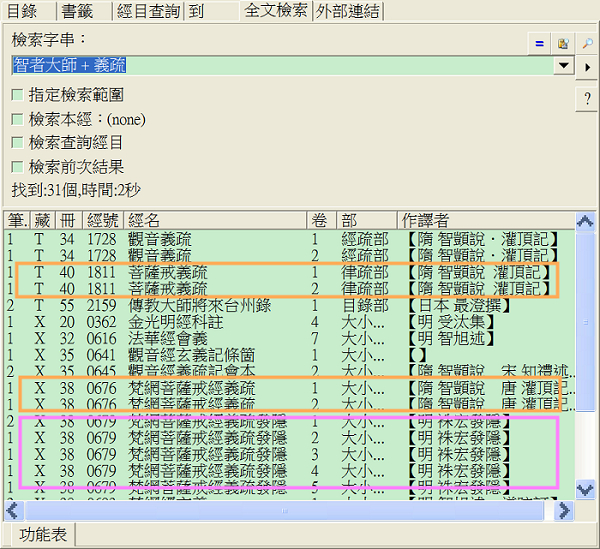Switch to the 外部連結 tab

click(x=347, y=11)
